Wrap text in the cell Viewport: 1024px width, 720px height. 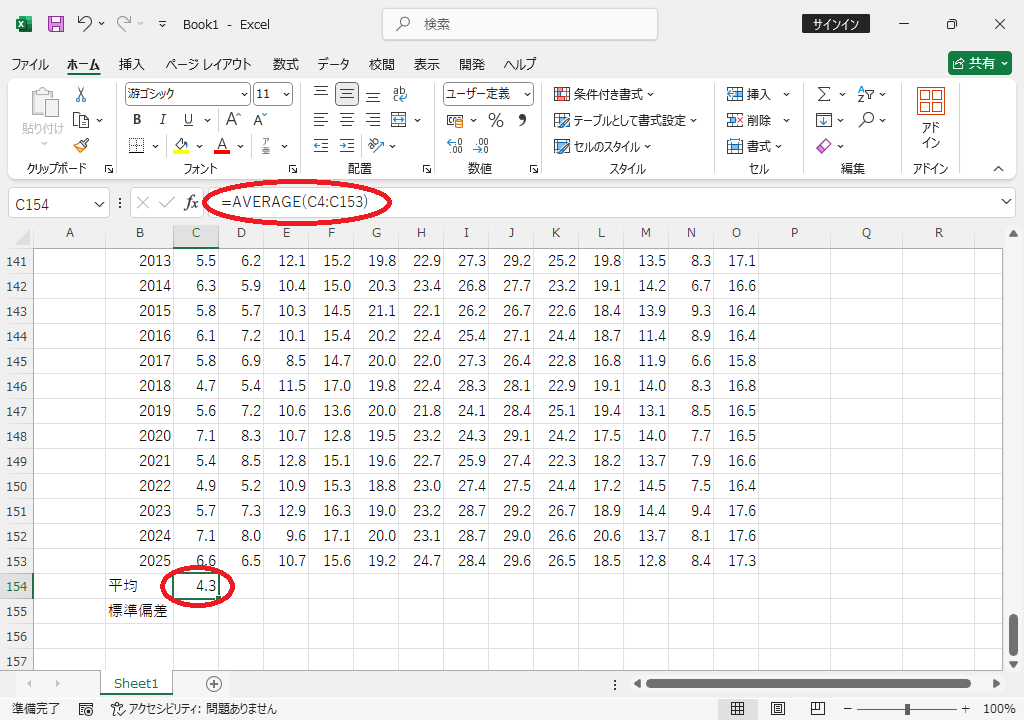coord(400,94)
